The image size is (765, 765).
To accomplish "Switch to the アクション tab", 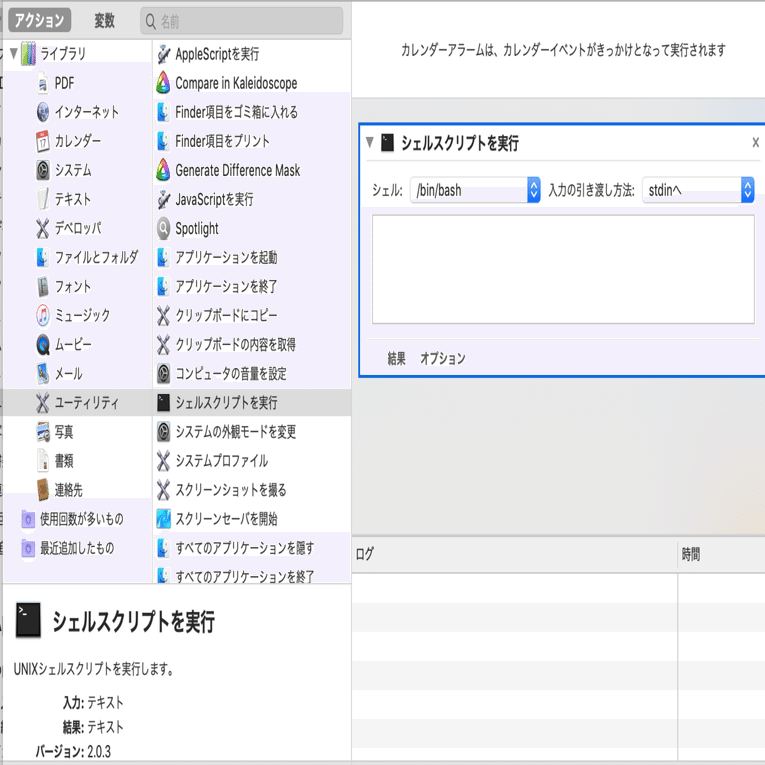I will [40, 20].
